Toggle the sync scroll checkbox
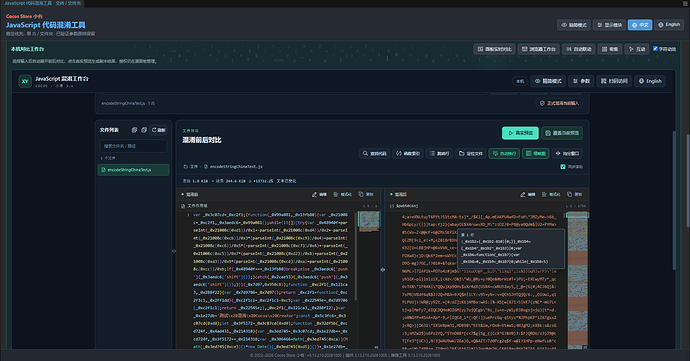Image resolution: width=690 pixels, height=361 pixels. click(x=563, y=166)
